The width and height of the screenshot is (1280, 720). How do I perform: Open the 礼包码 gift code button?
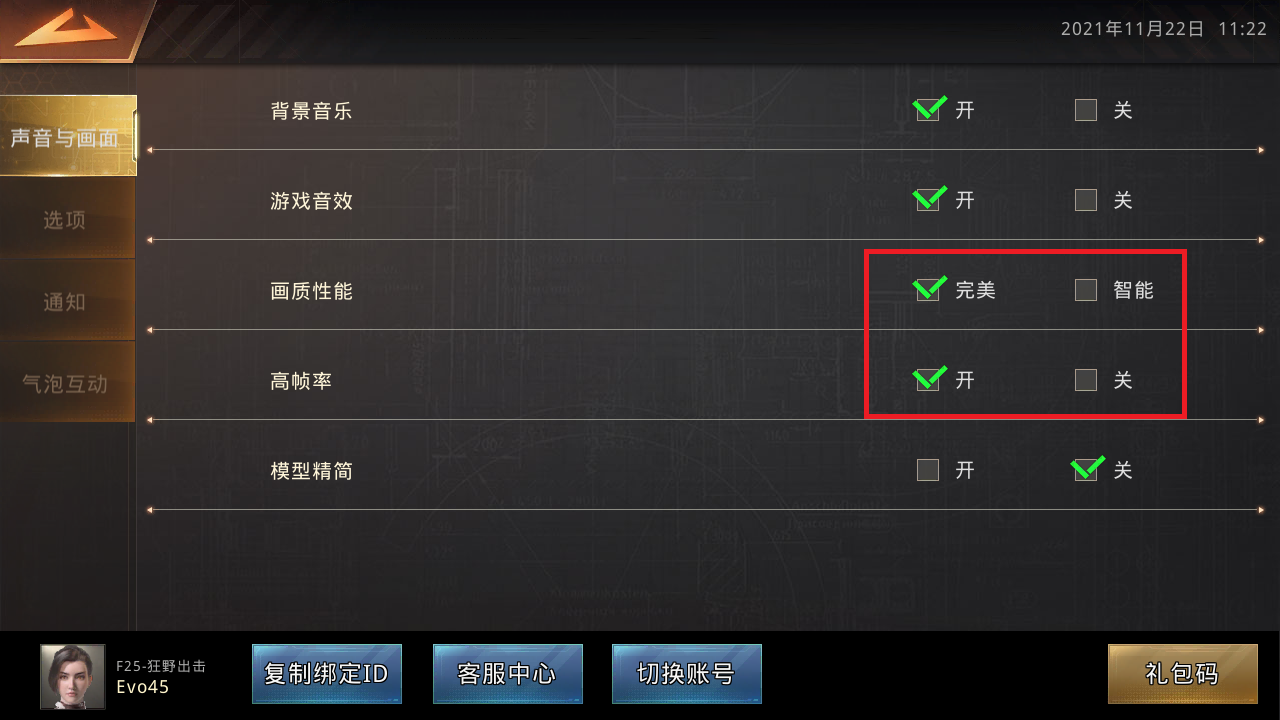click(1183, 674)
